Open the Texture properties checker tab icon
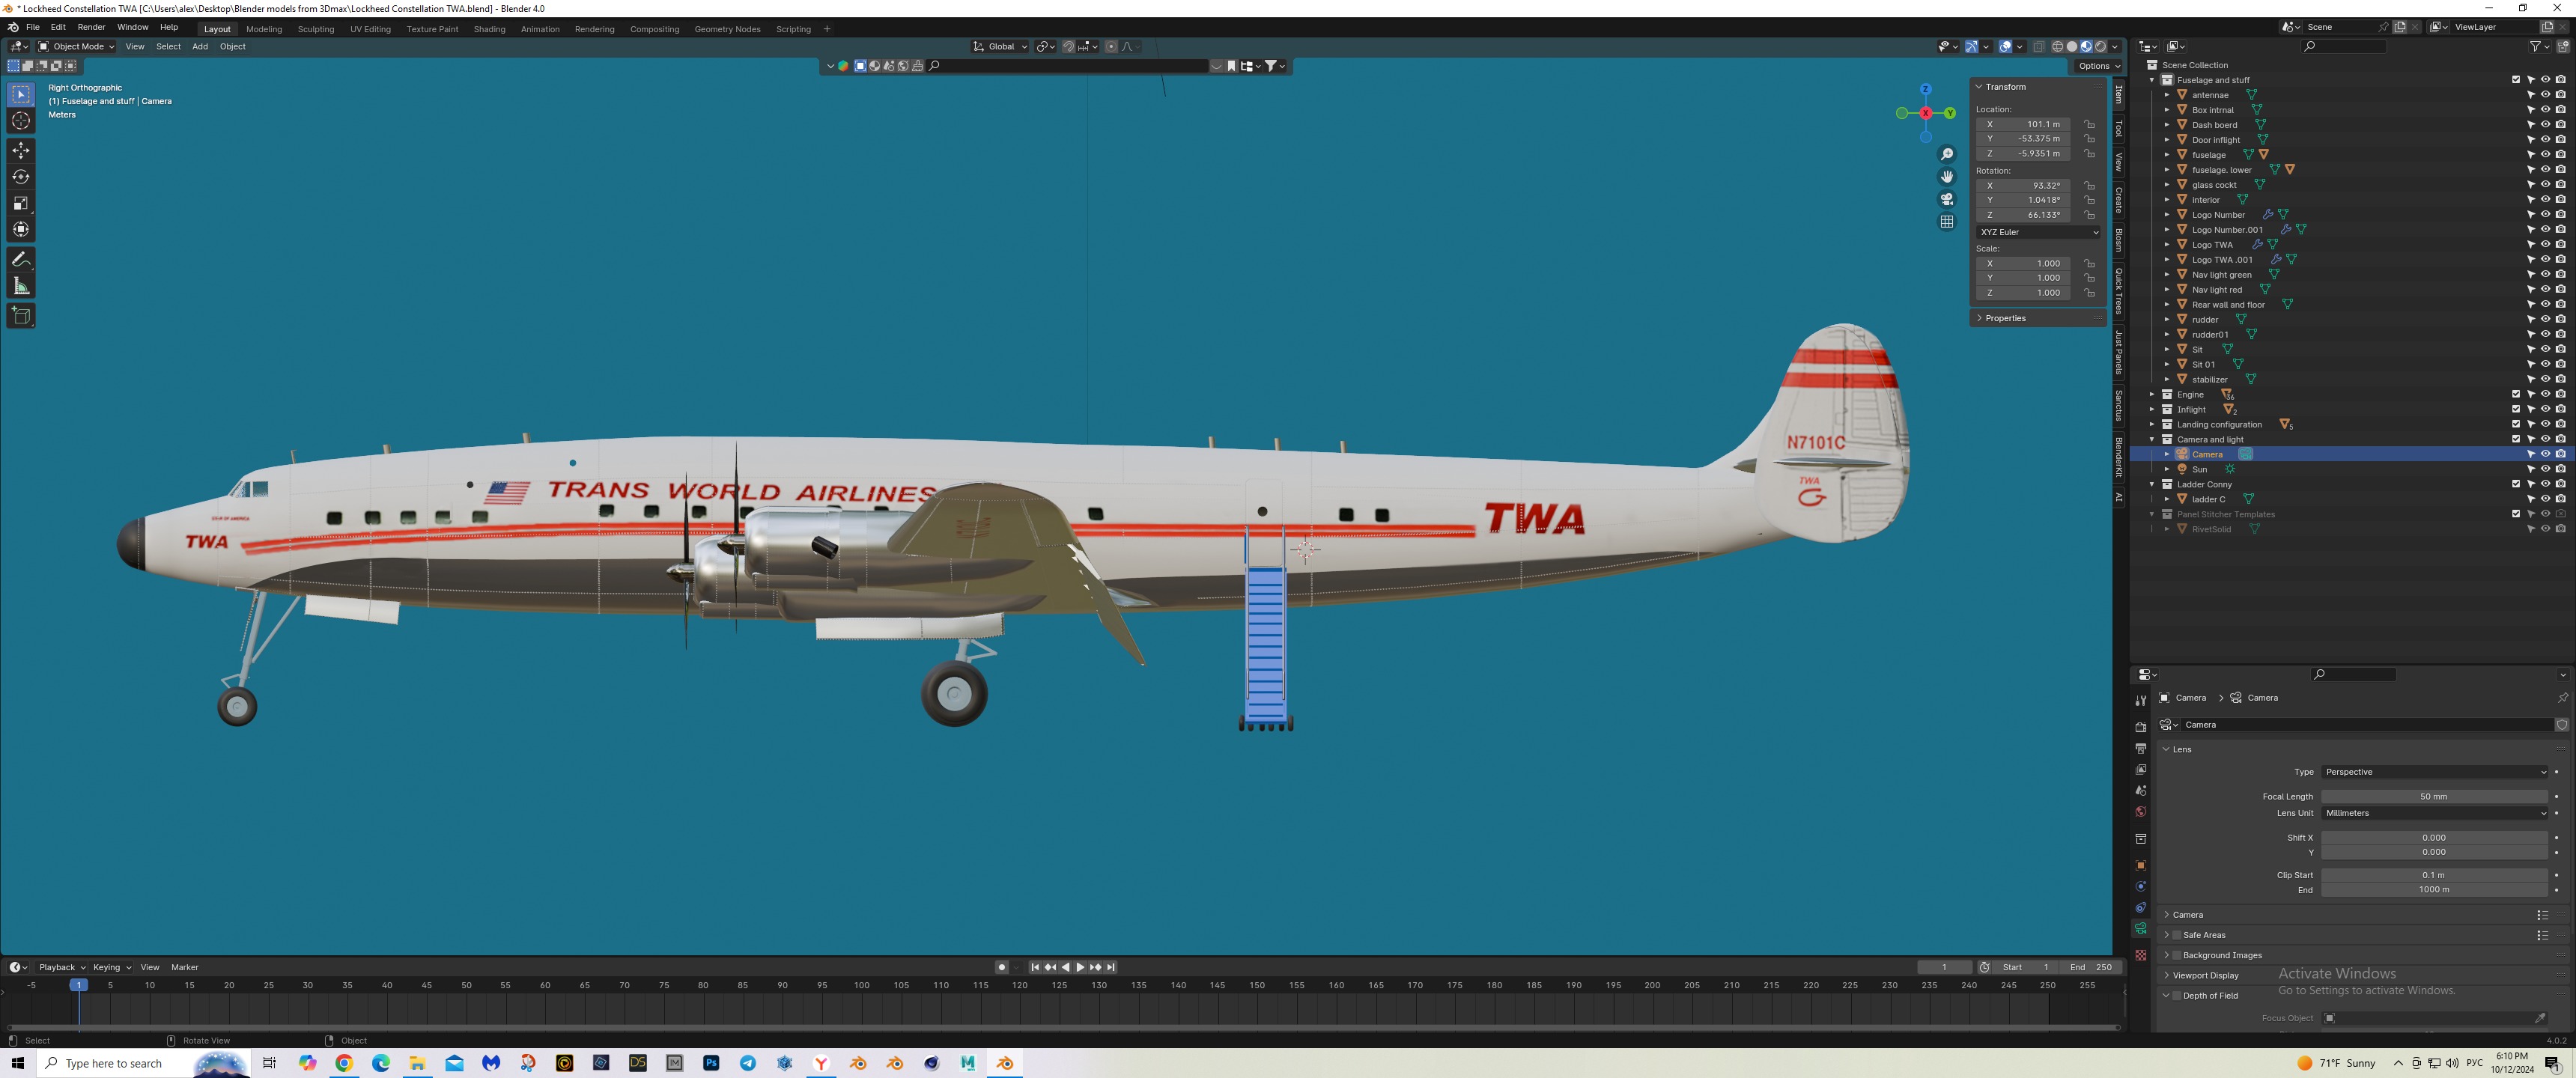2576x1078 pixels. (x=2140, y=955)
